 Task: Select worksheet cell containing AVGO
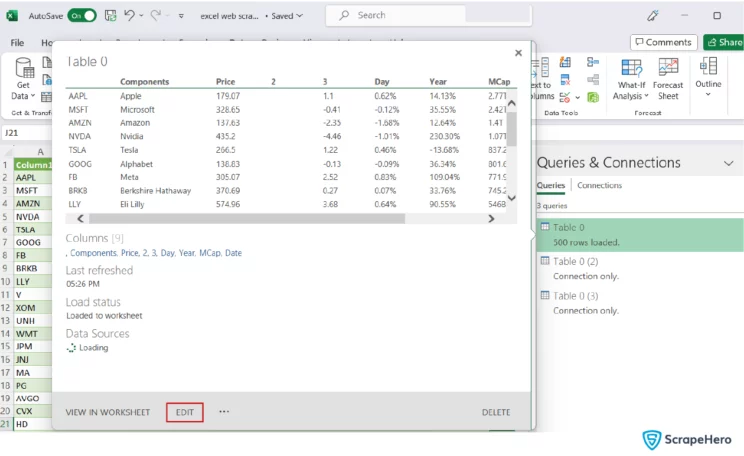pos(32,398)
